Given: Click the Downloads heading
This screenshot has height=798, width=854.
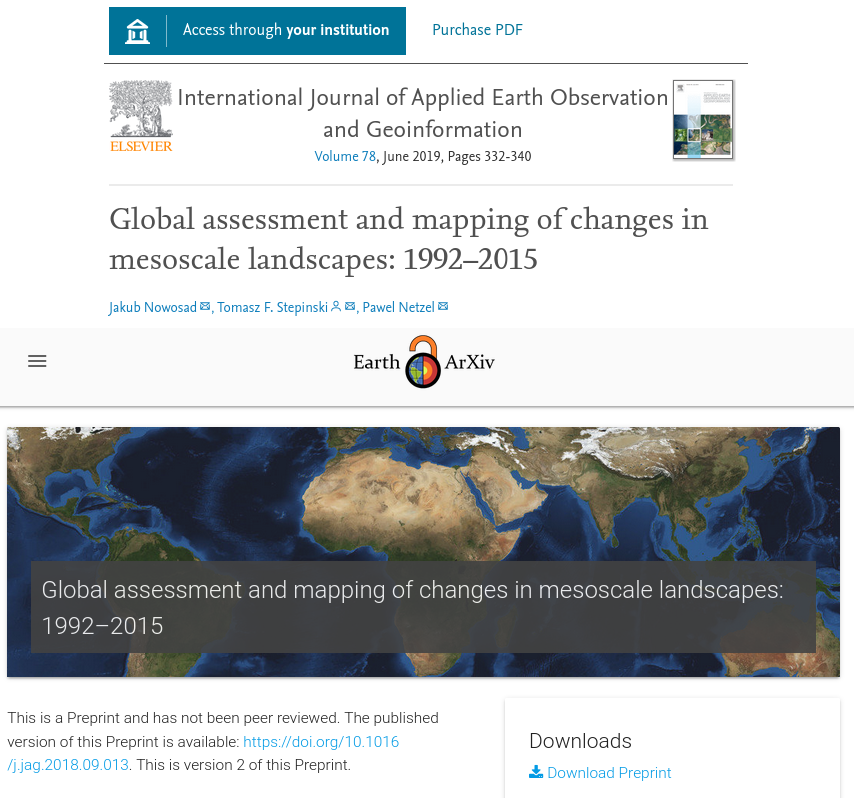Looking at the screenshot, I should [x=581, y=741].
